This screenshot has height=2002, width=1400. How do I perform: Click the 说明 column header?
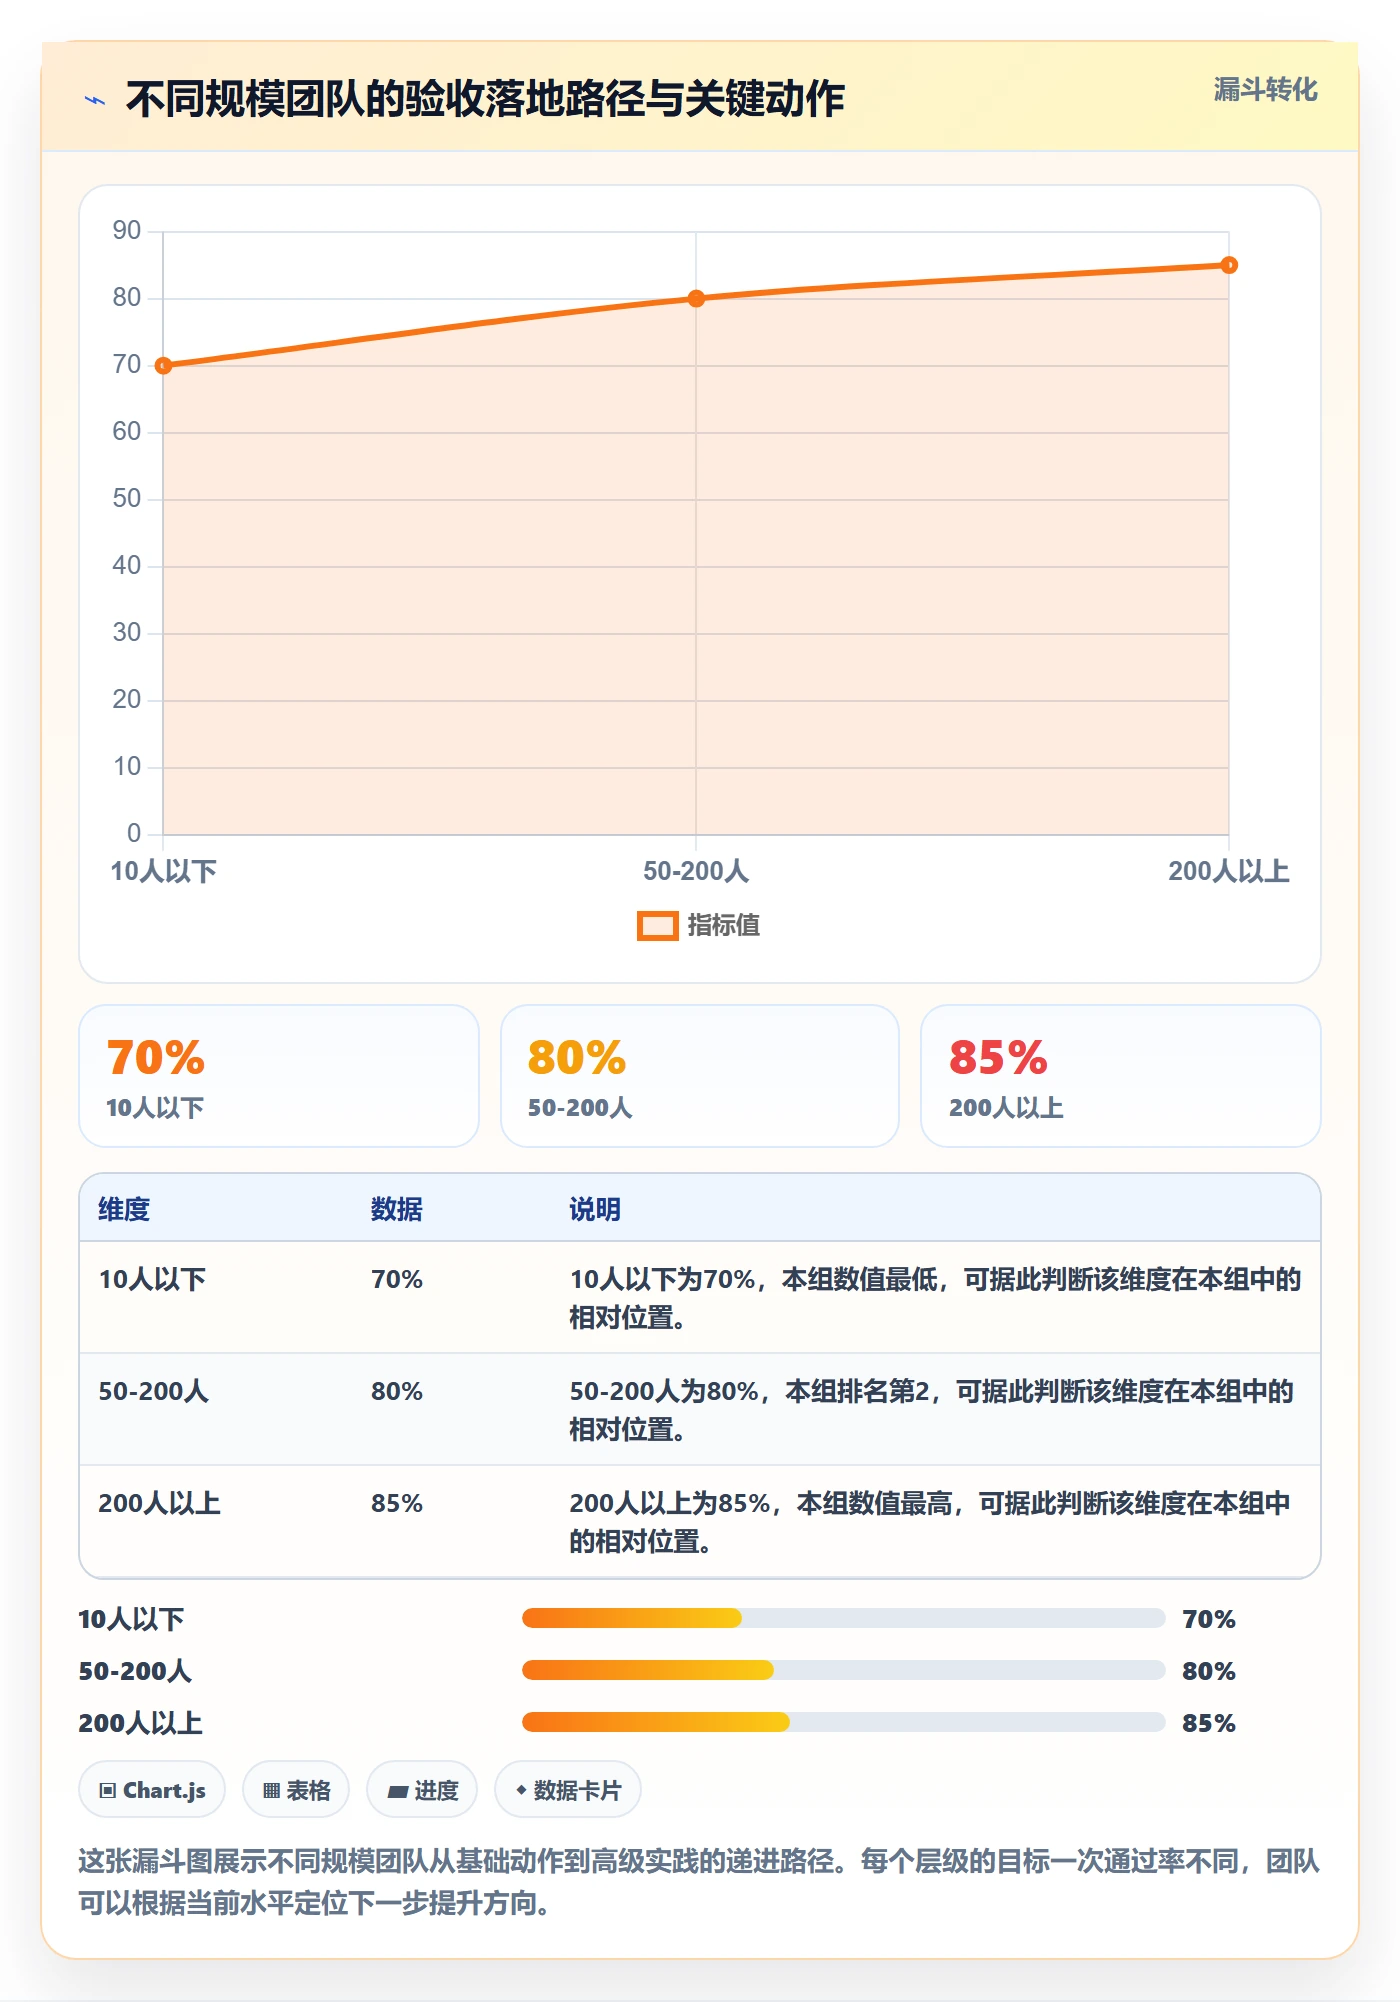click(595, 1209)
